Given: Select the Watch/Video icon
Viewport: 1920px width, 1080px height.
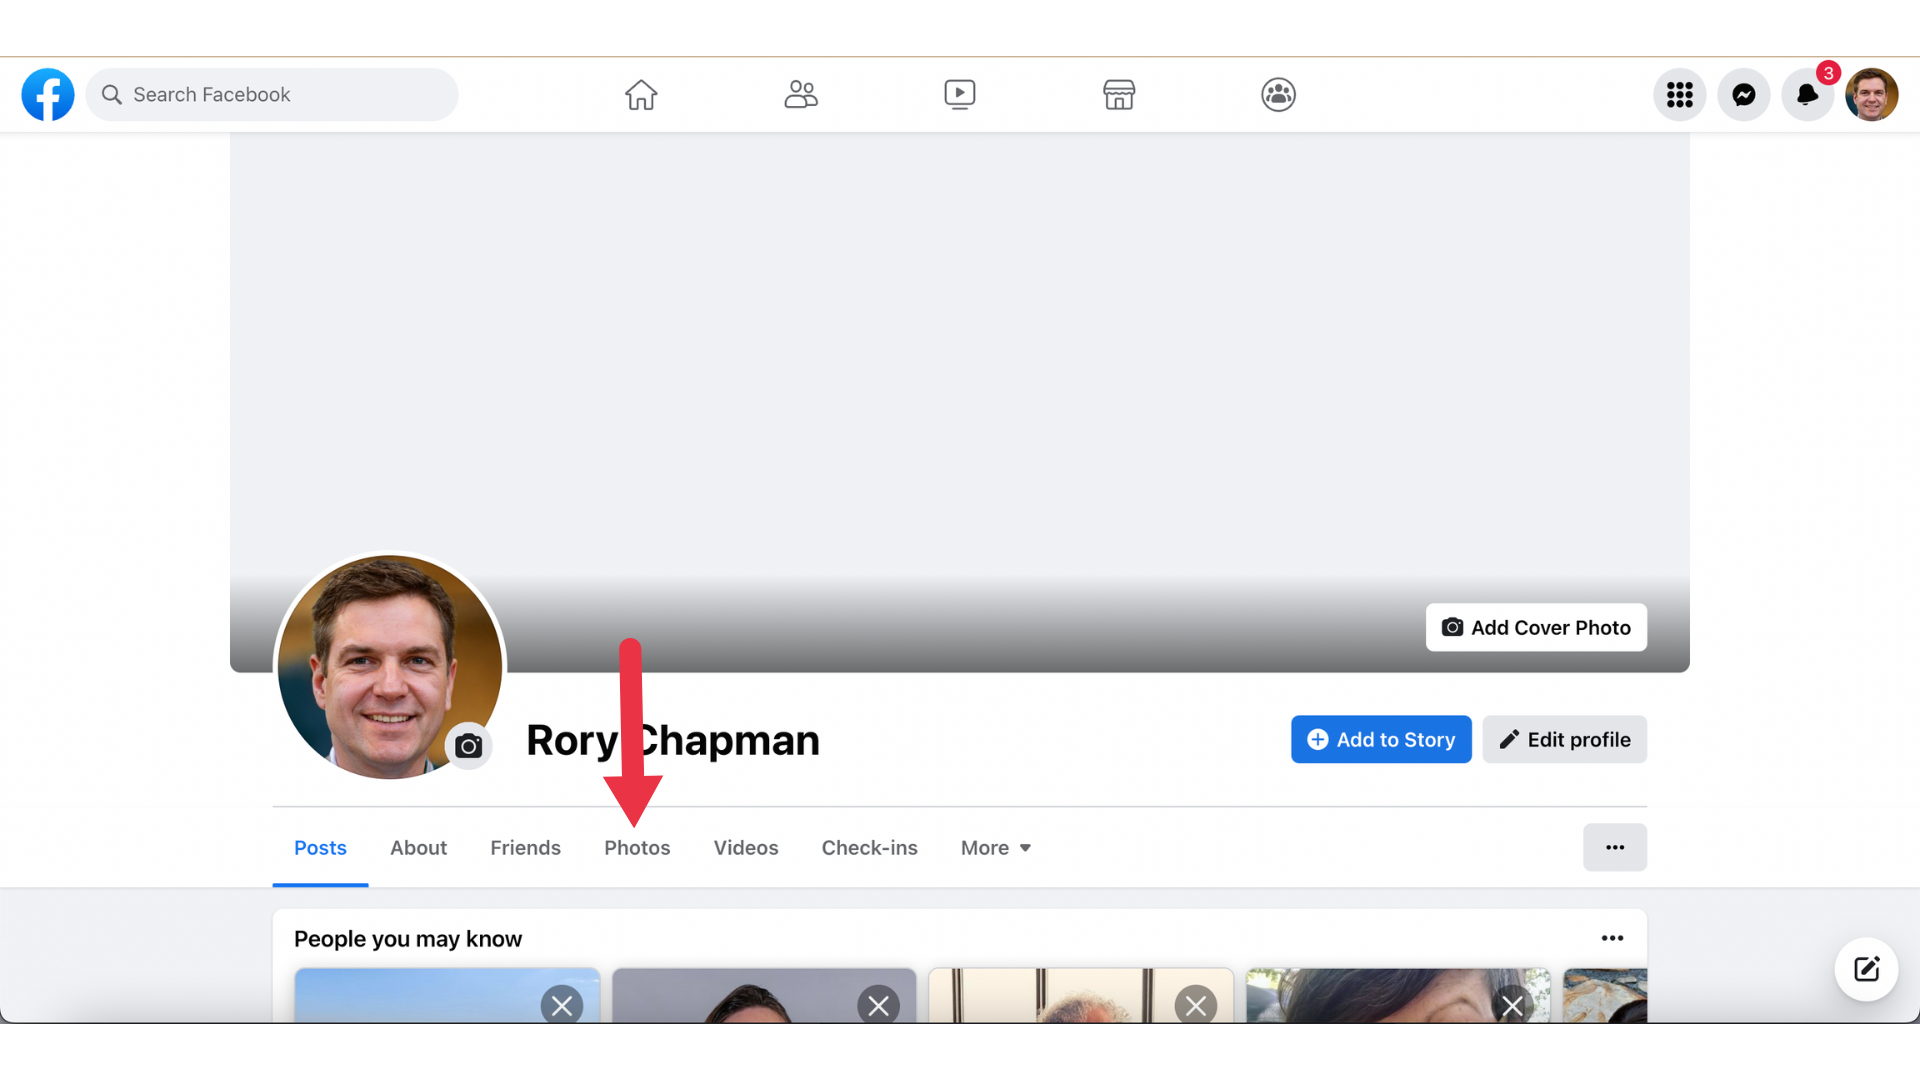Looking at the screenshot, I should click(960, 94).
